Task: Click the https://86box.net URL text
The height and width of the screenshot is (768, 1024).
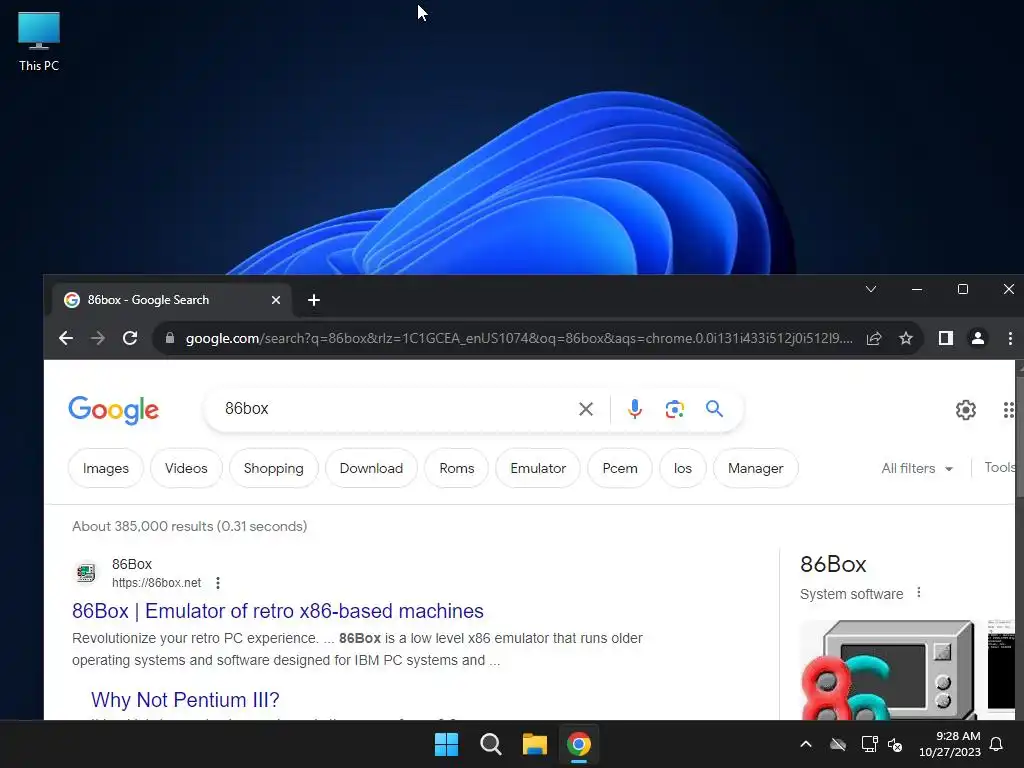Action: click(156, 583)
